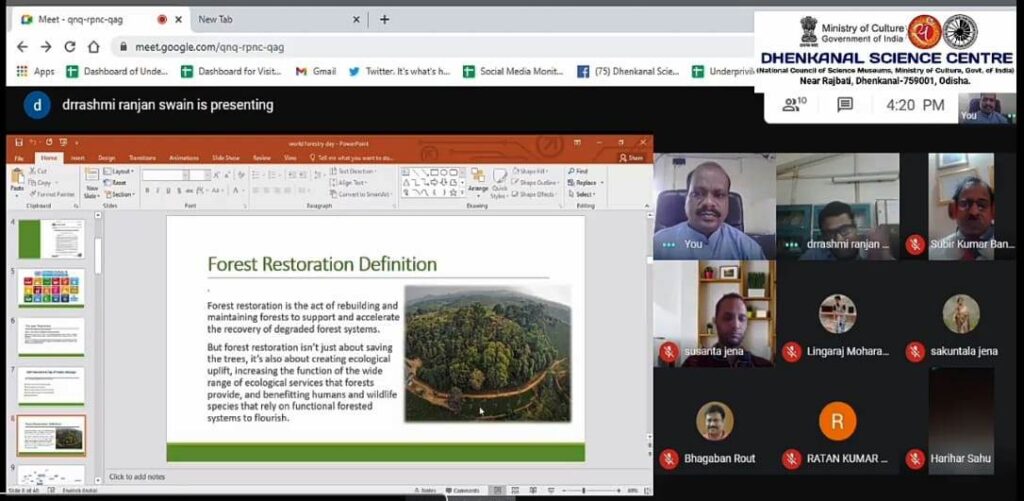The width and height of the screenshot is (1024, 501).
Task: Click the browser home icon
Action: click(93, 47)
